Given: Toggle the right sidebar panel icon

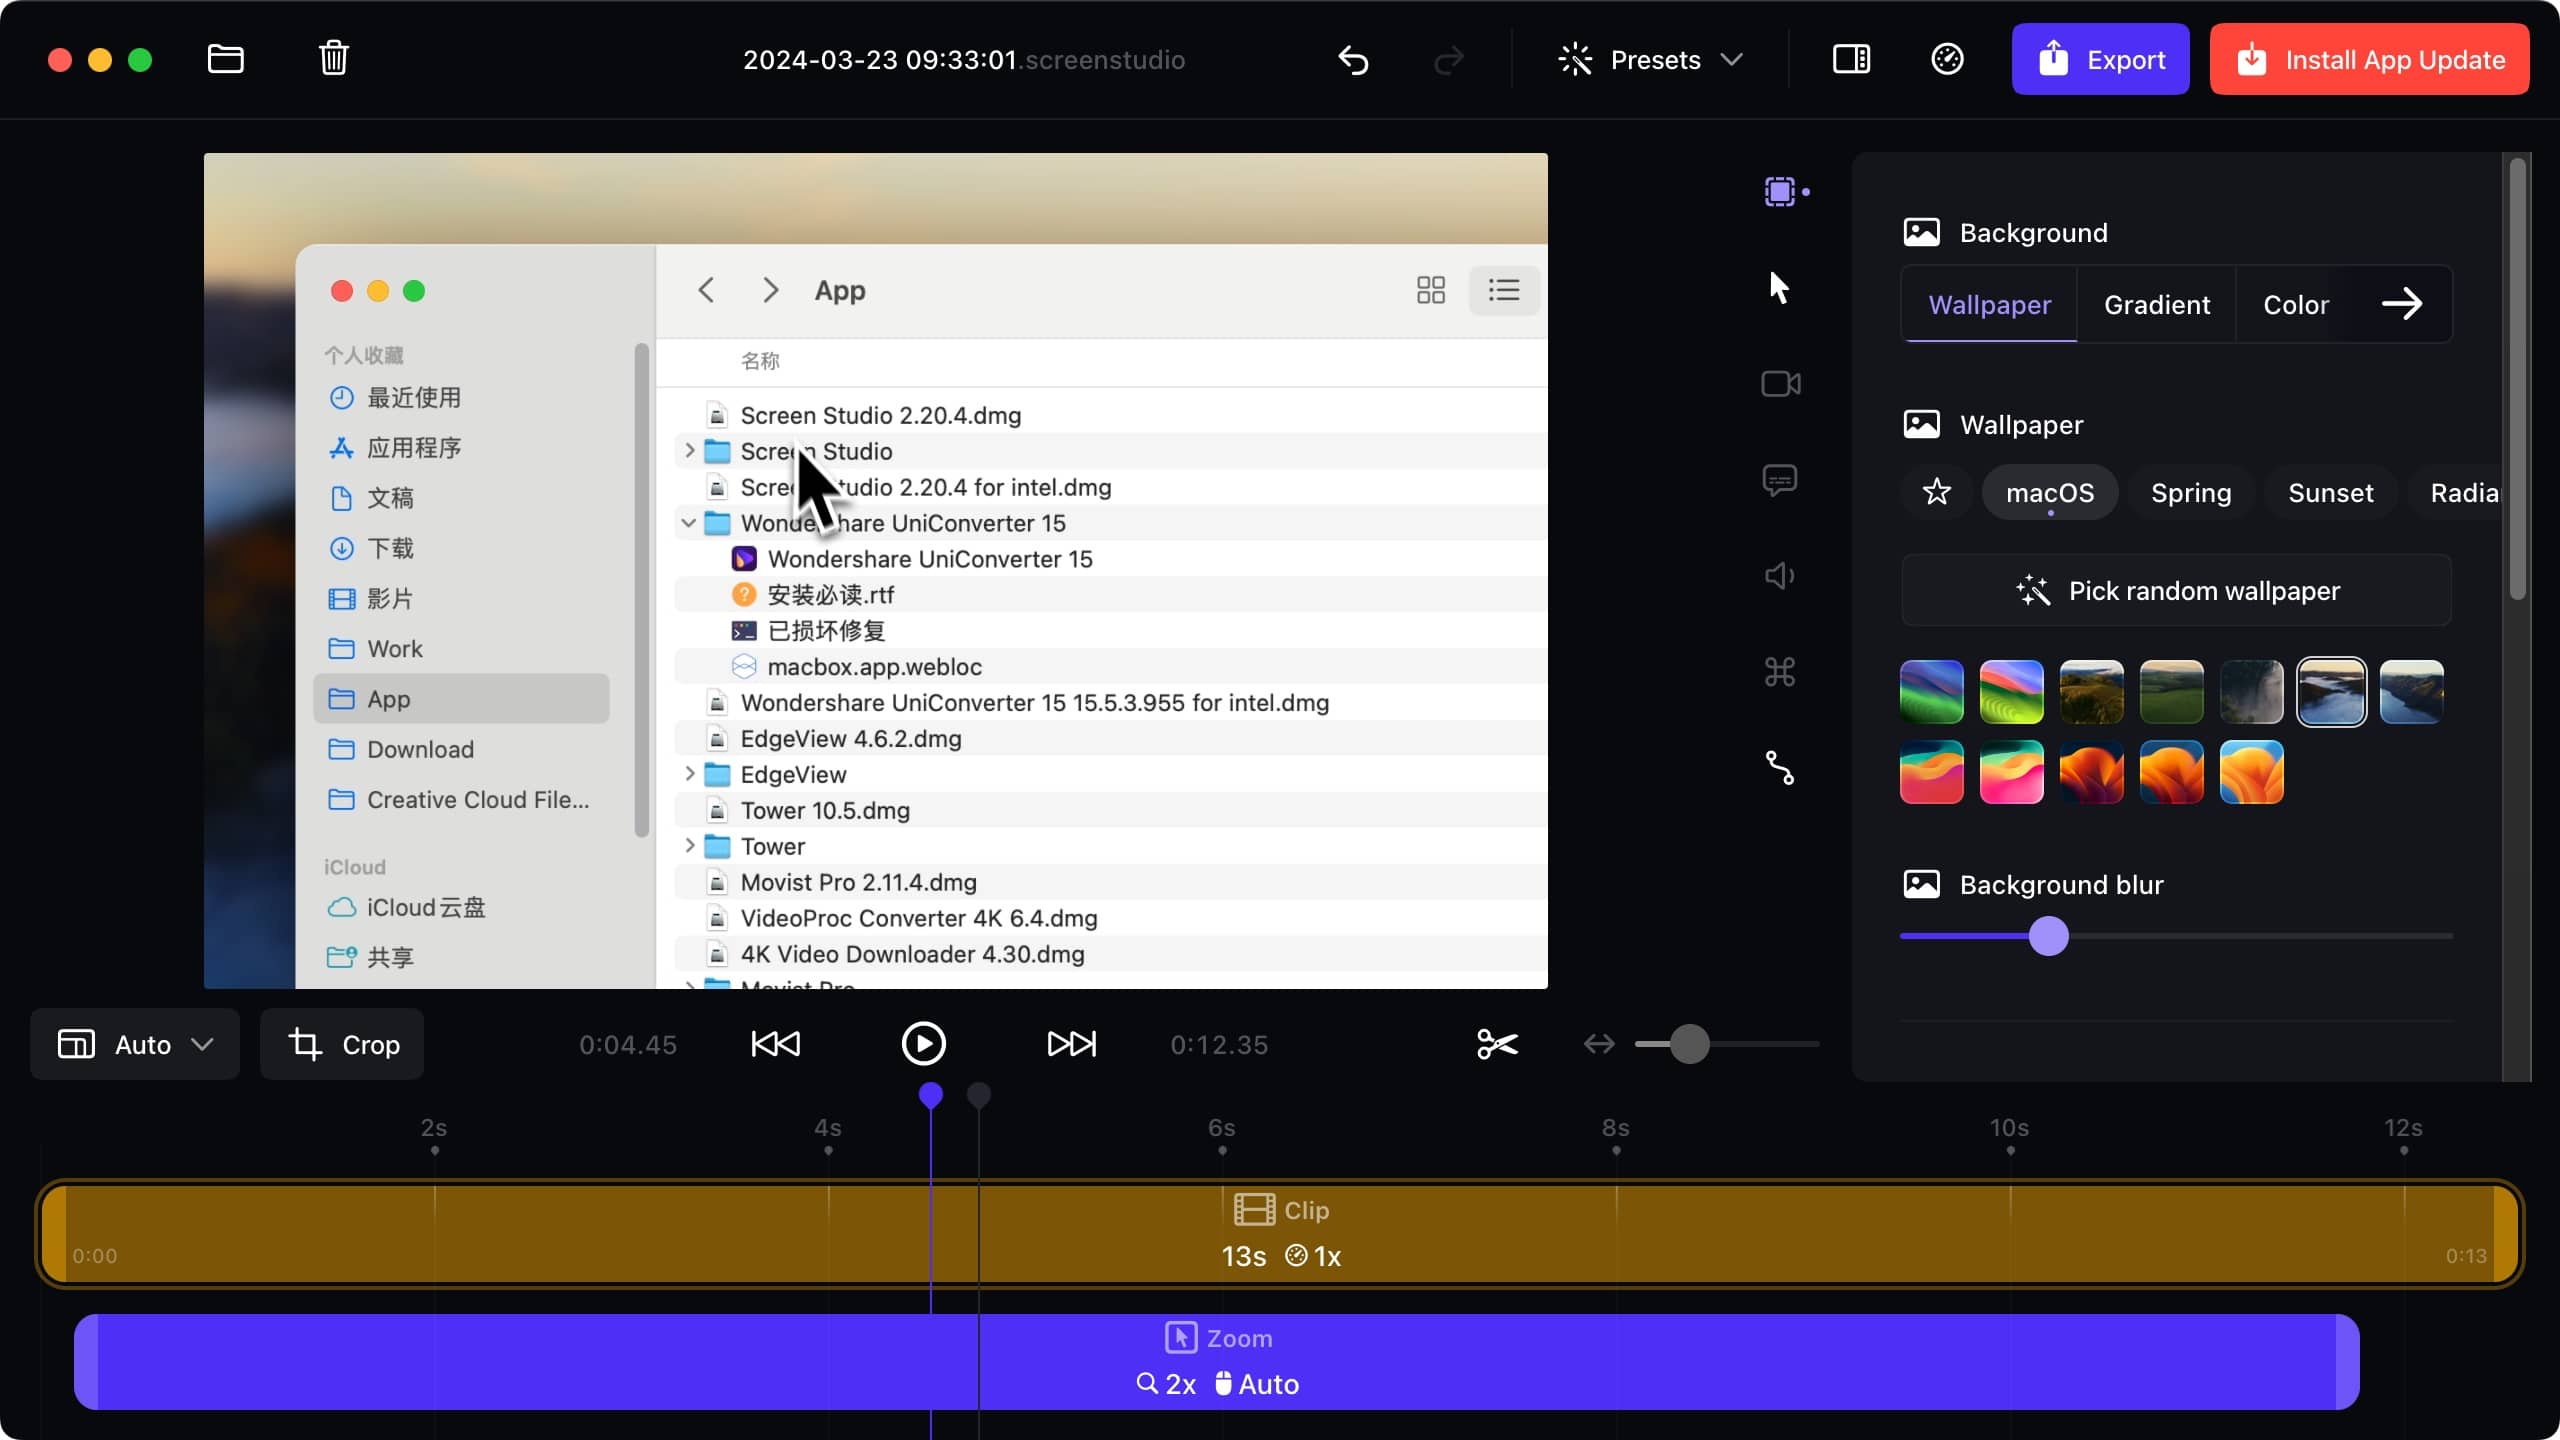Looking at the screenshot, I should tap(1851, 59).
